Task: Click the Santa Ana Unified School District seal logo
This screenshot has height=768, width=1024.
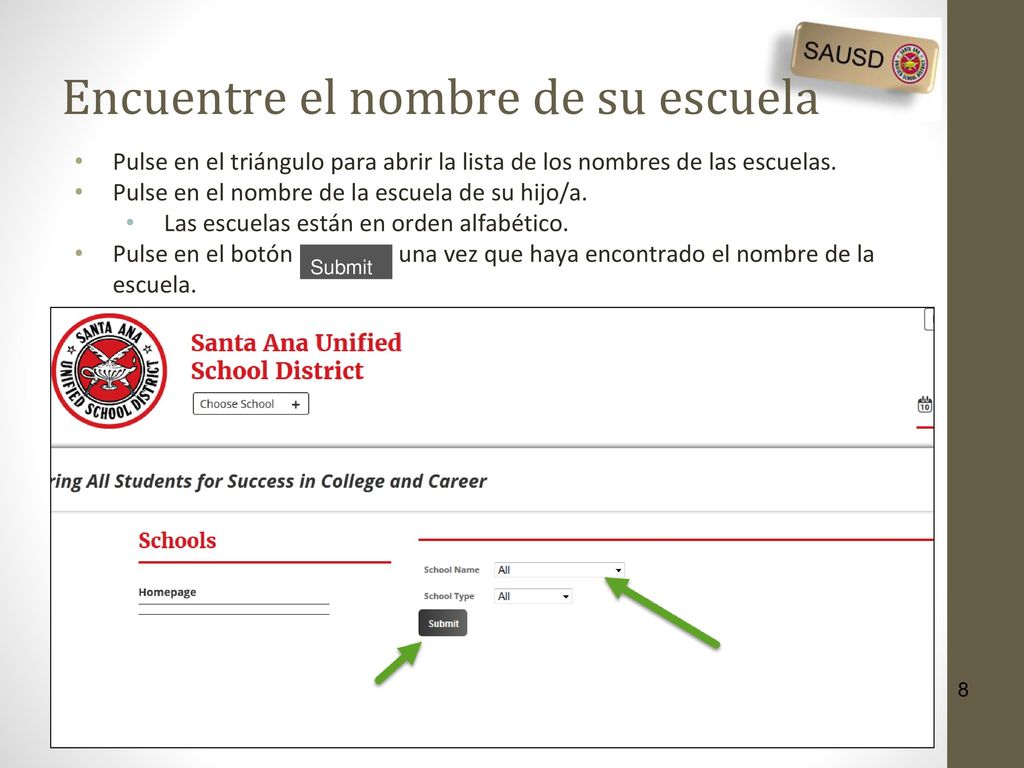Action: coord(109,371)
